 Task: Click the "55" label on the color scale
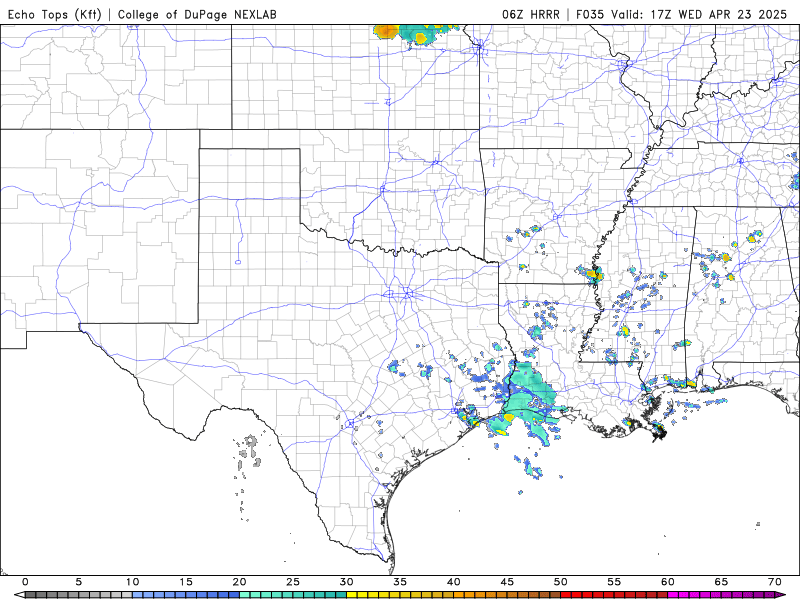614,582
